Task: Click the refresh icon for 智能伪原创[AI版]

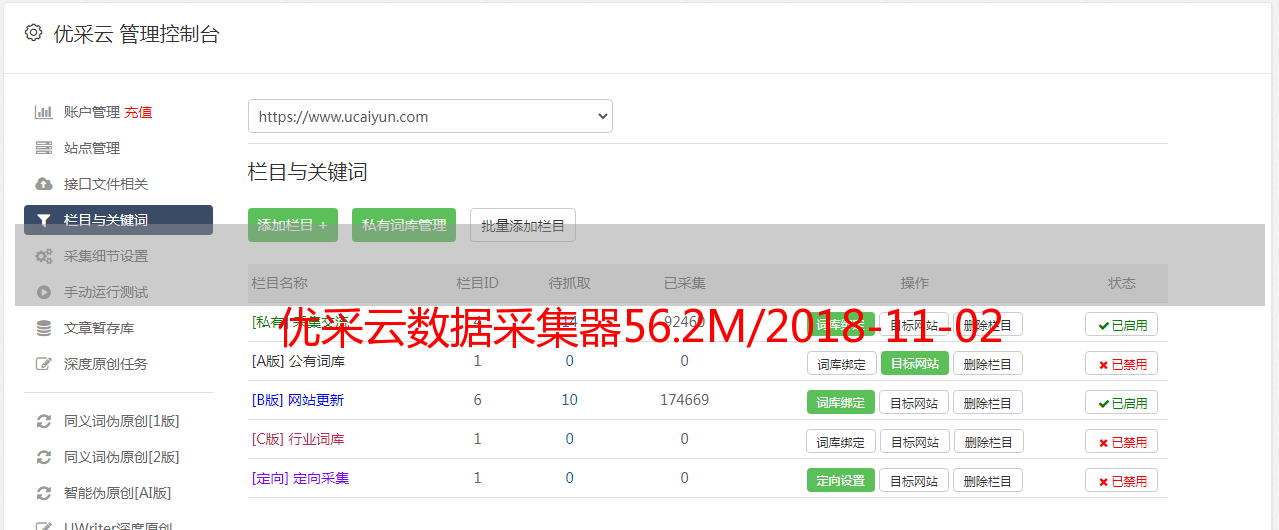Action: click(43, 493)
